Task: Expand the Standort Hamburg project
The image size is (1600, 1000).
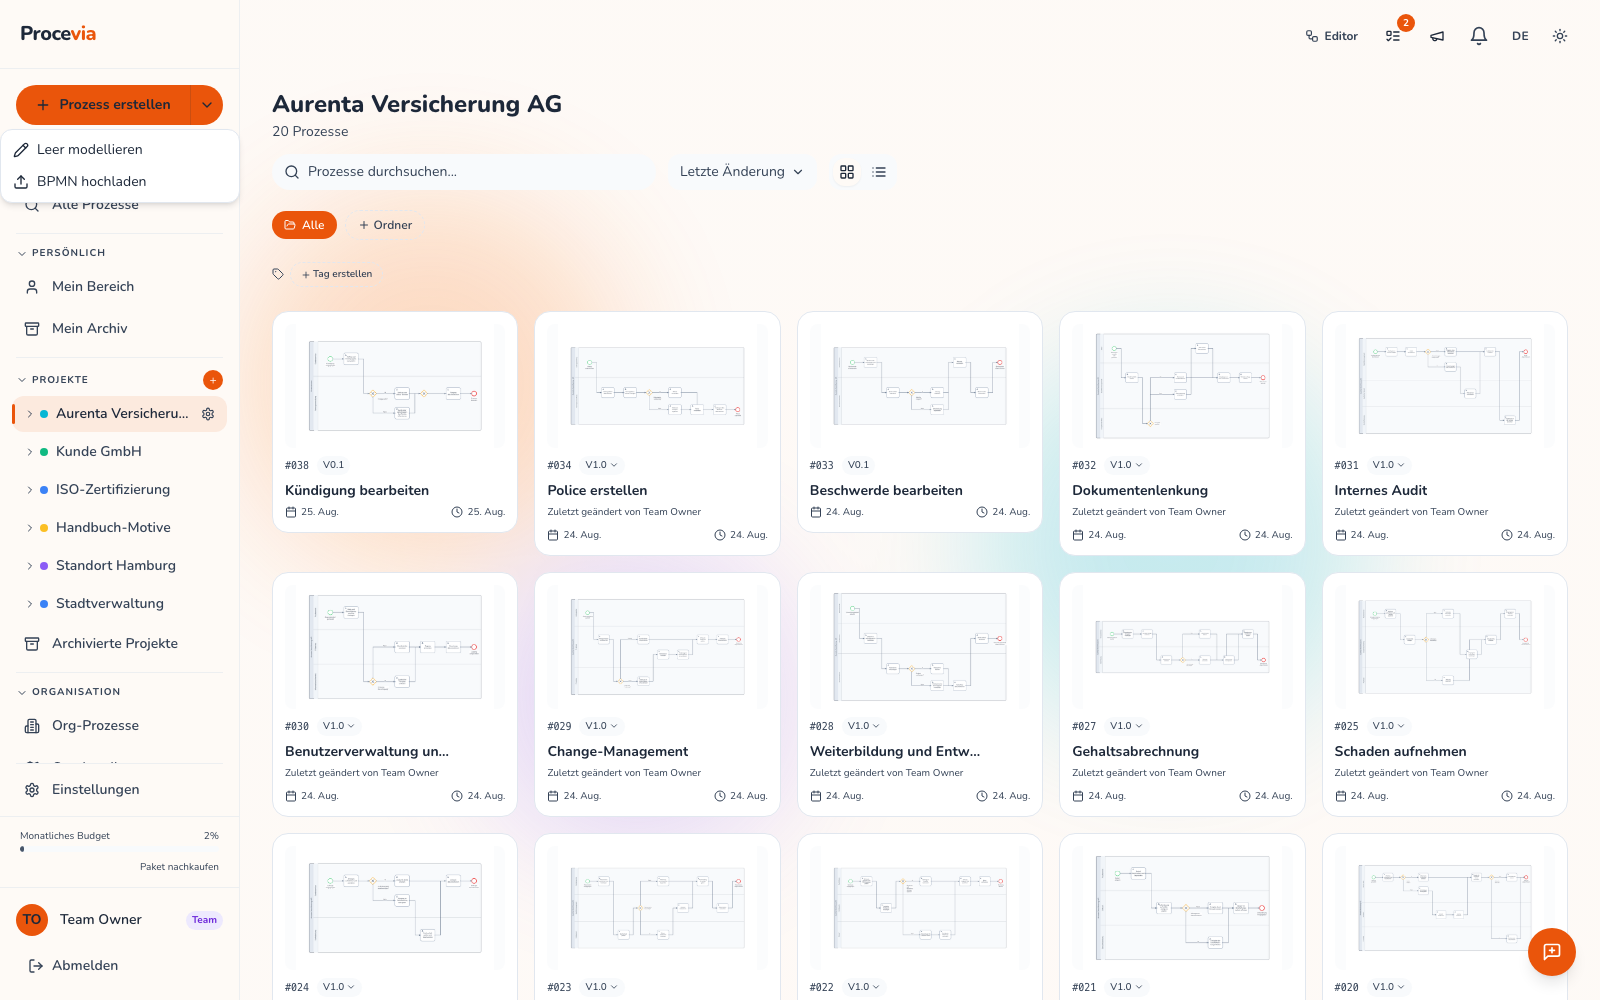Action: pos(30,566)
